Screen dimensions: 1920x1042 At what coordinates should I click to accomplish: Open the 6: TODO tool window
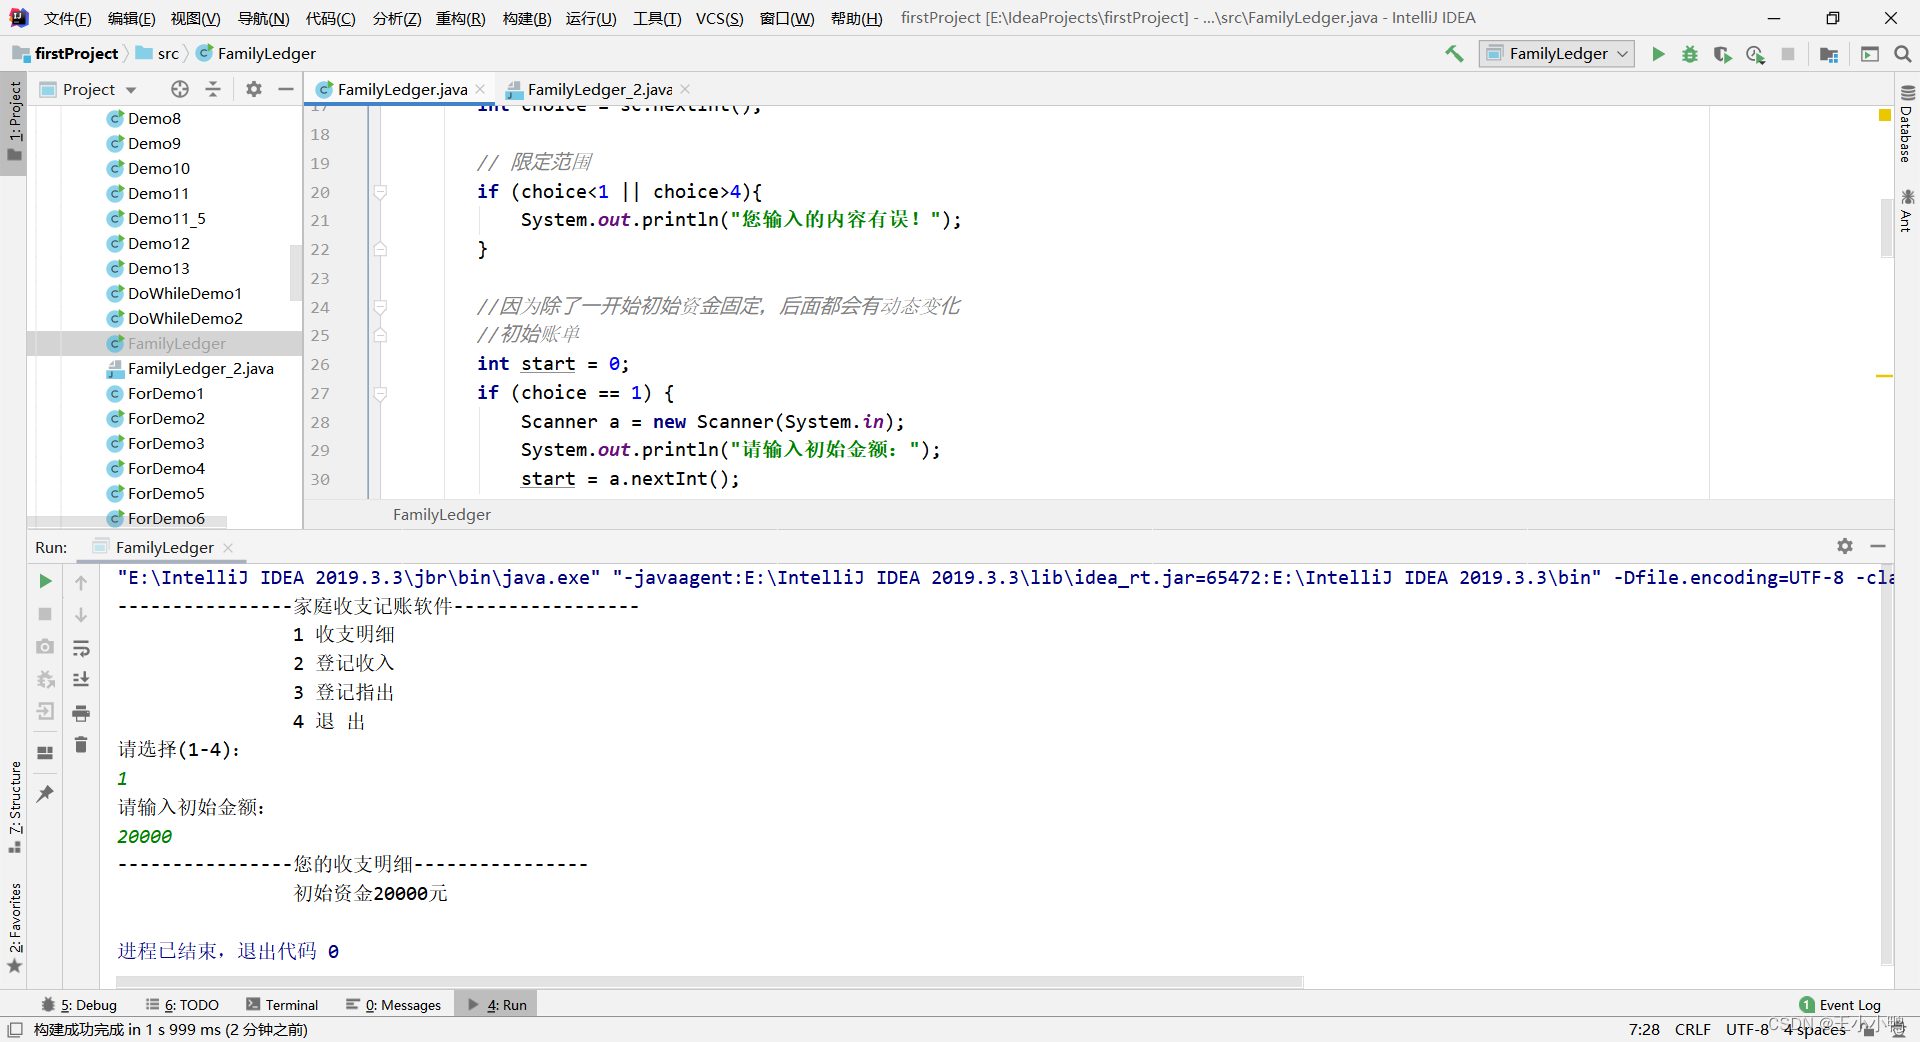click(x=182, y=1005)
